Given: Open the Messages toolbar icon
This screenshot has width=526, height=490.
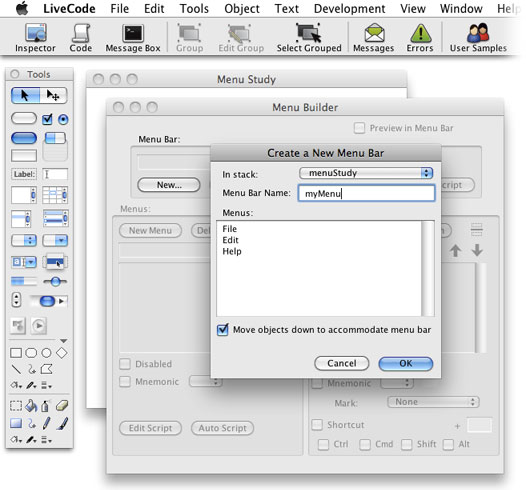Looking at the screenshot, I should click(373, 38).
